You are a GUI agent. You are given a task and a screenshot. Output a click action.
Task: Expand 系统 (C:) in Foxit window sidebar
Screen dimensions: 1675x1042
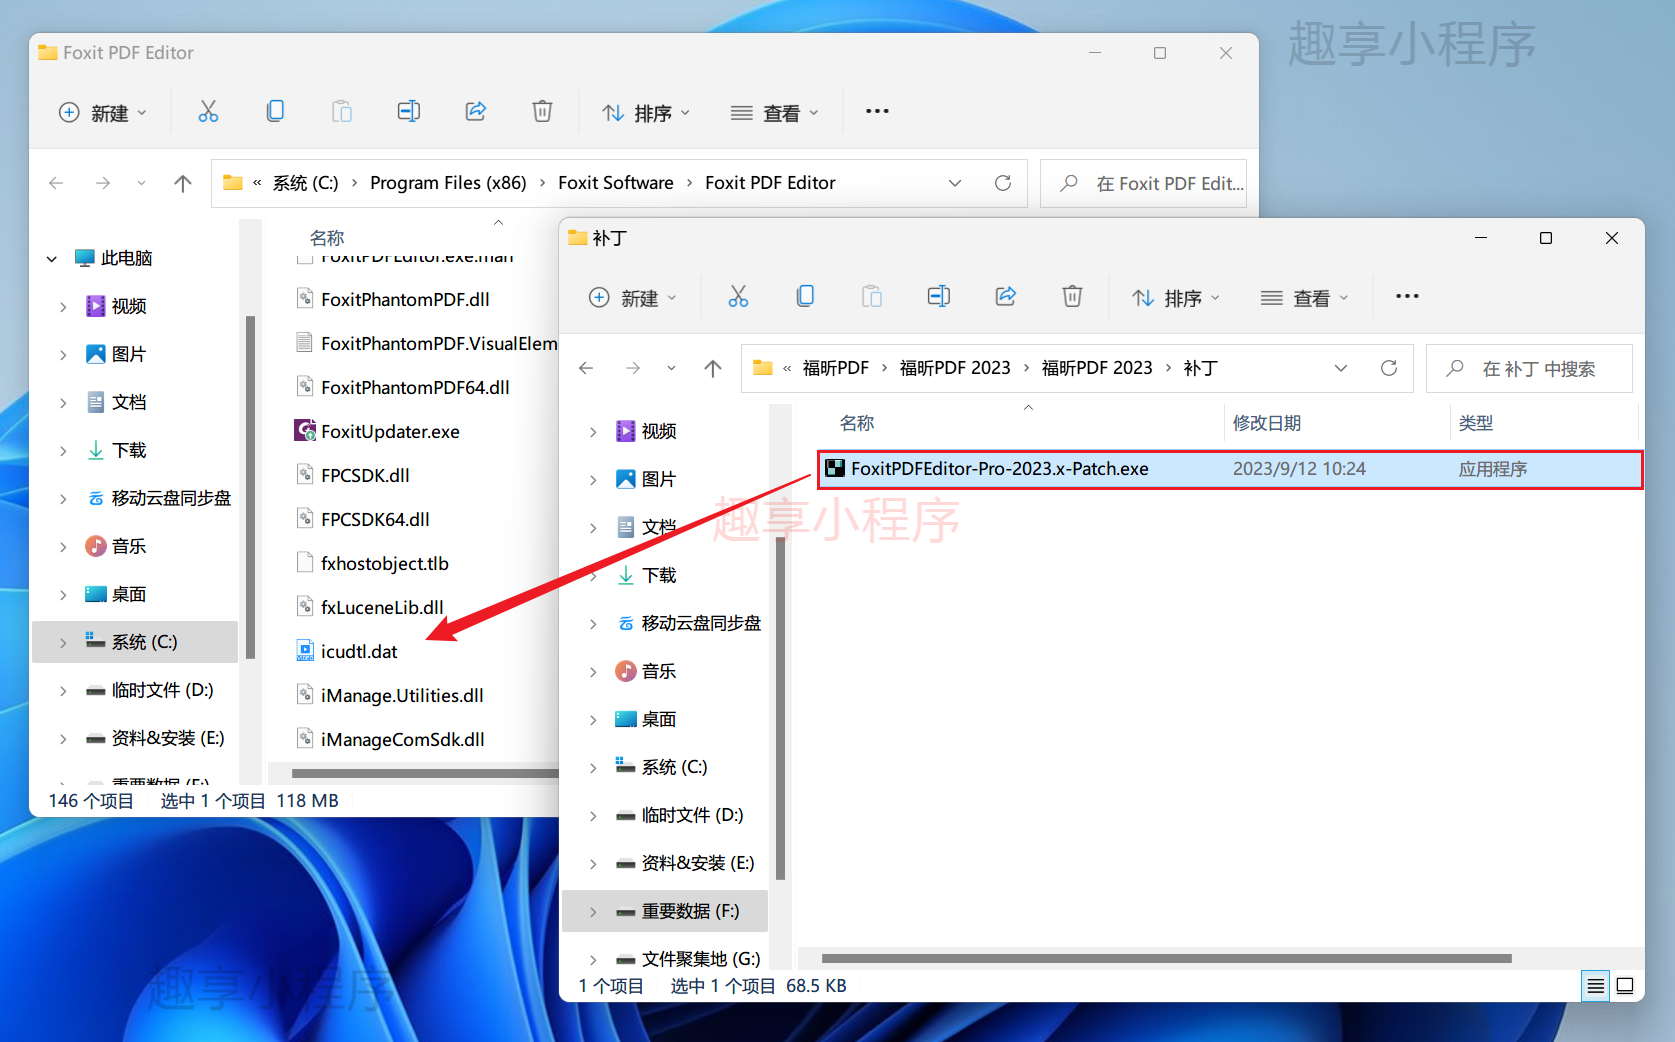[63, 643]
